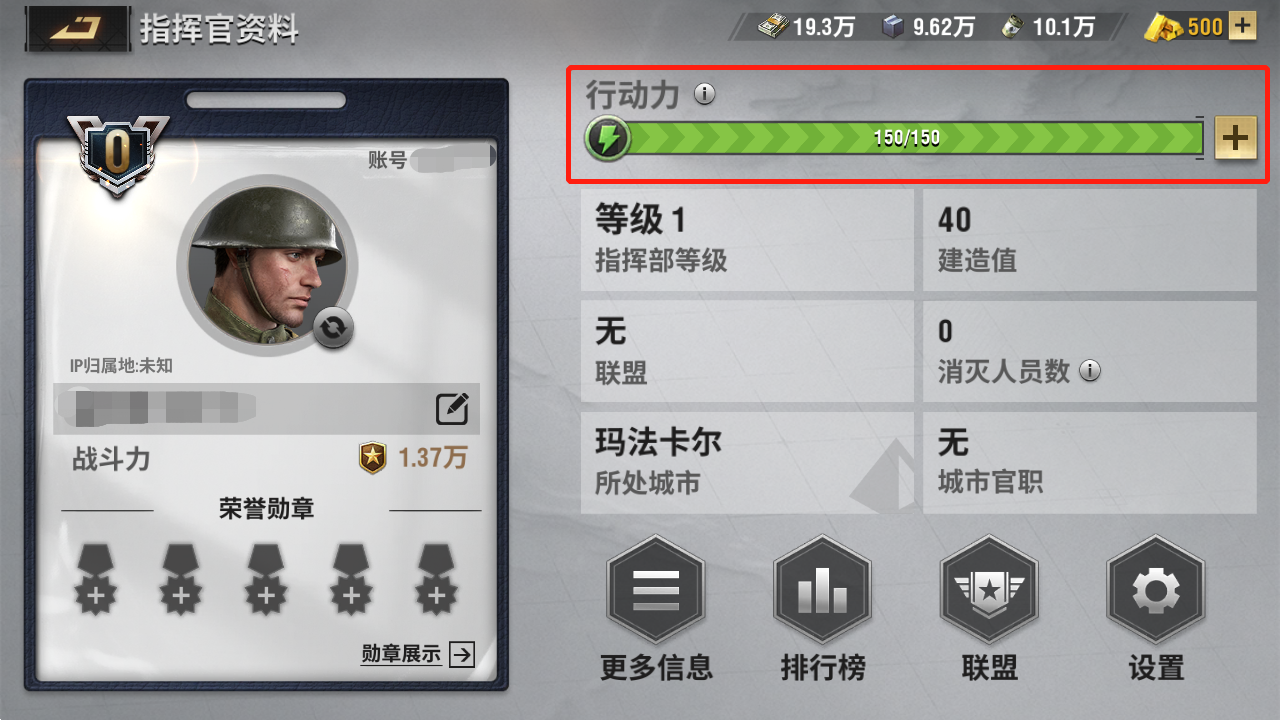Open 勋章展示 arrow link
Image resolution: width=1280 pixels, height=720 pixels.
(x=418, y=655)
